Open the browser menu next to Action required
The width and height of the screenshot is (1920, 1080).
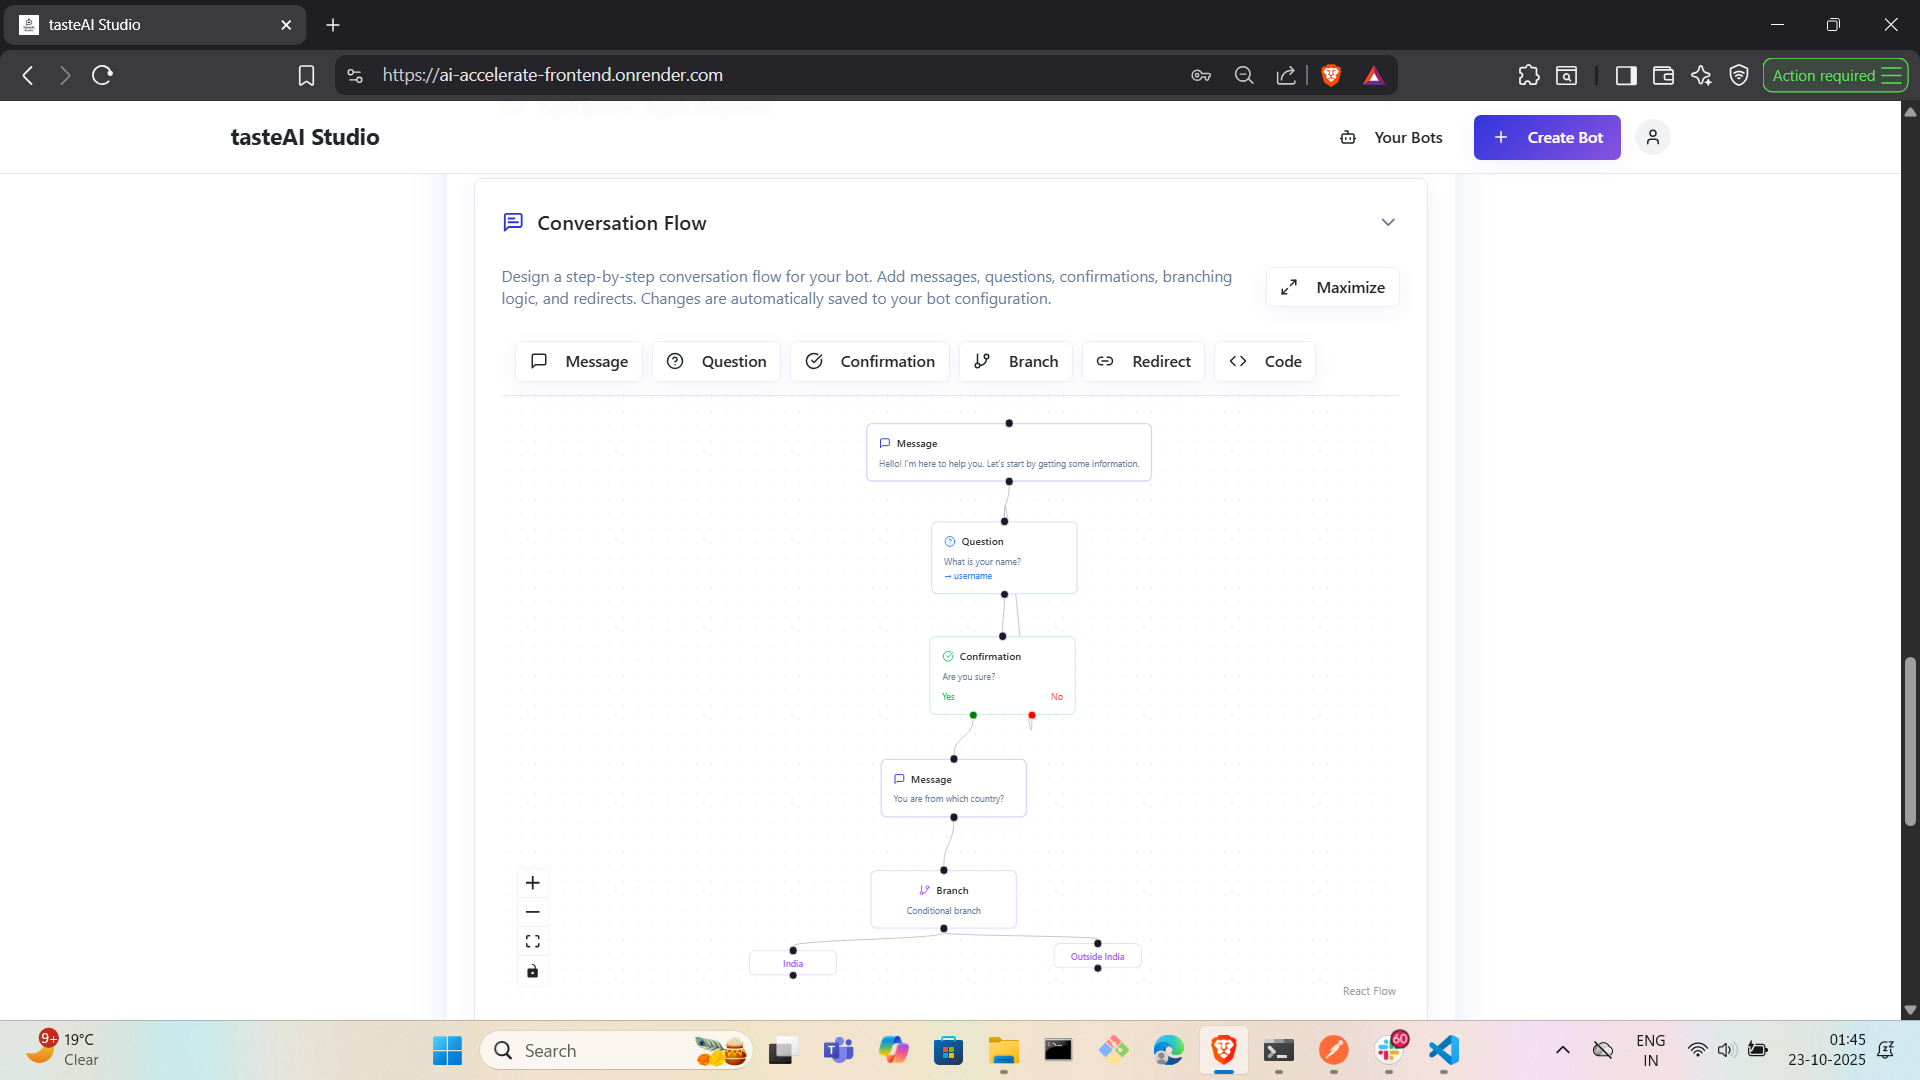pos(1891,75)
